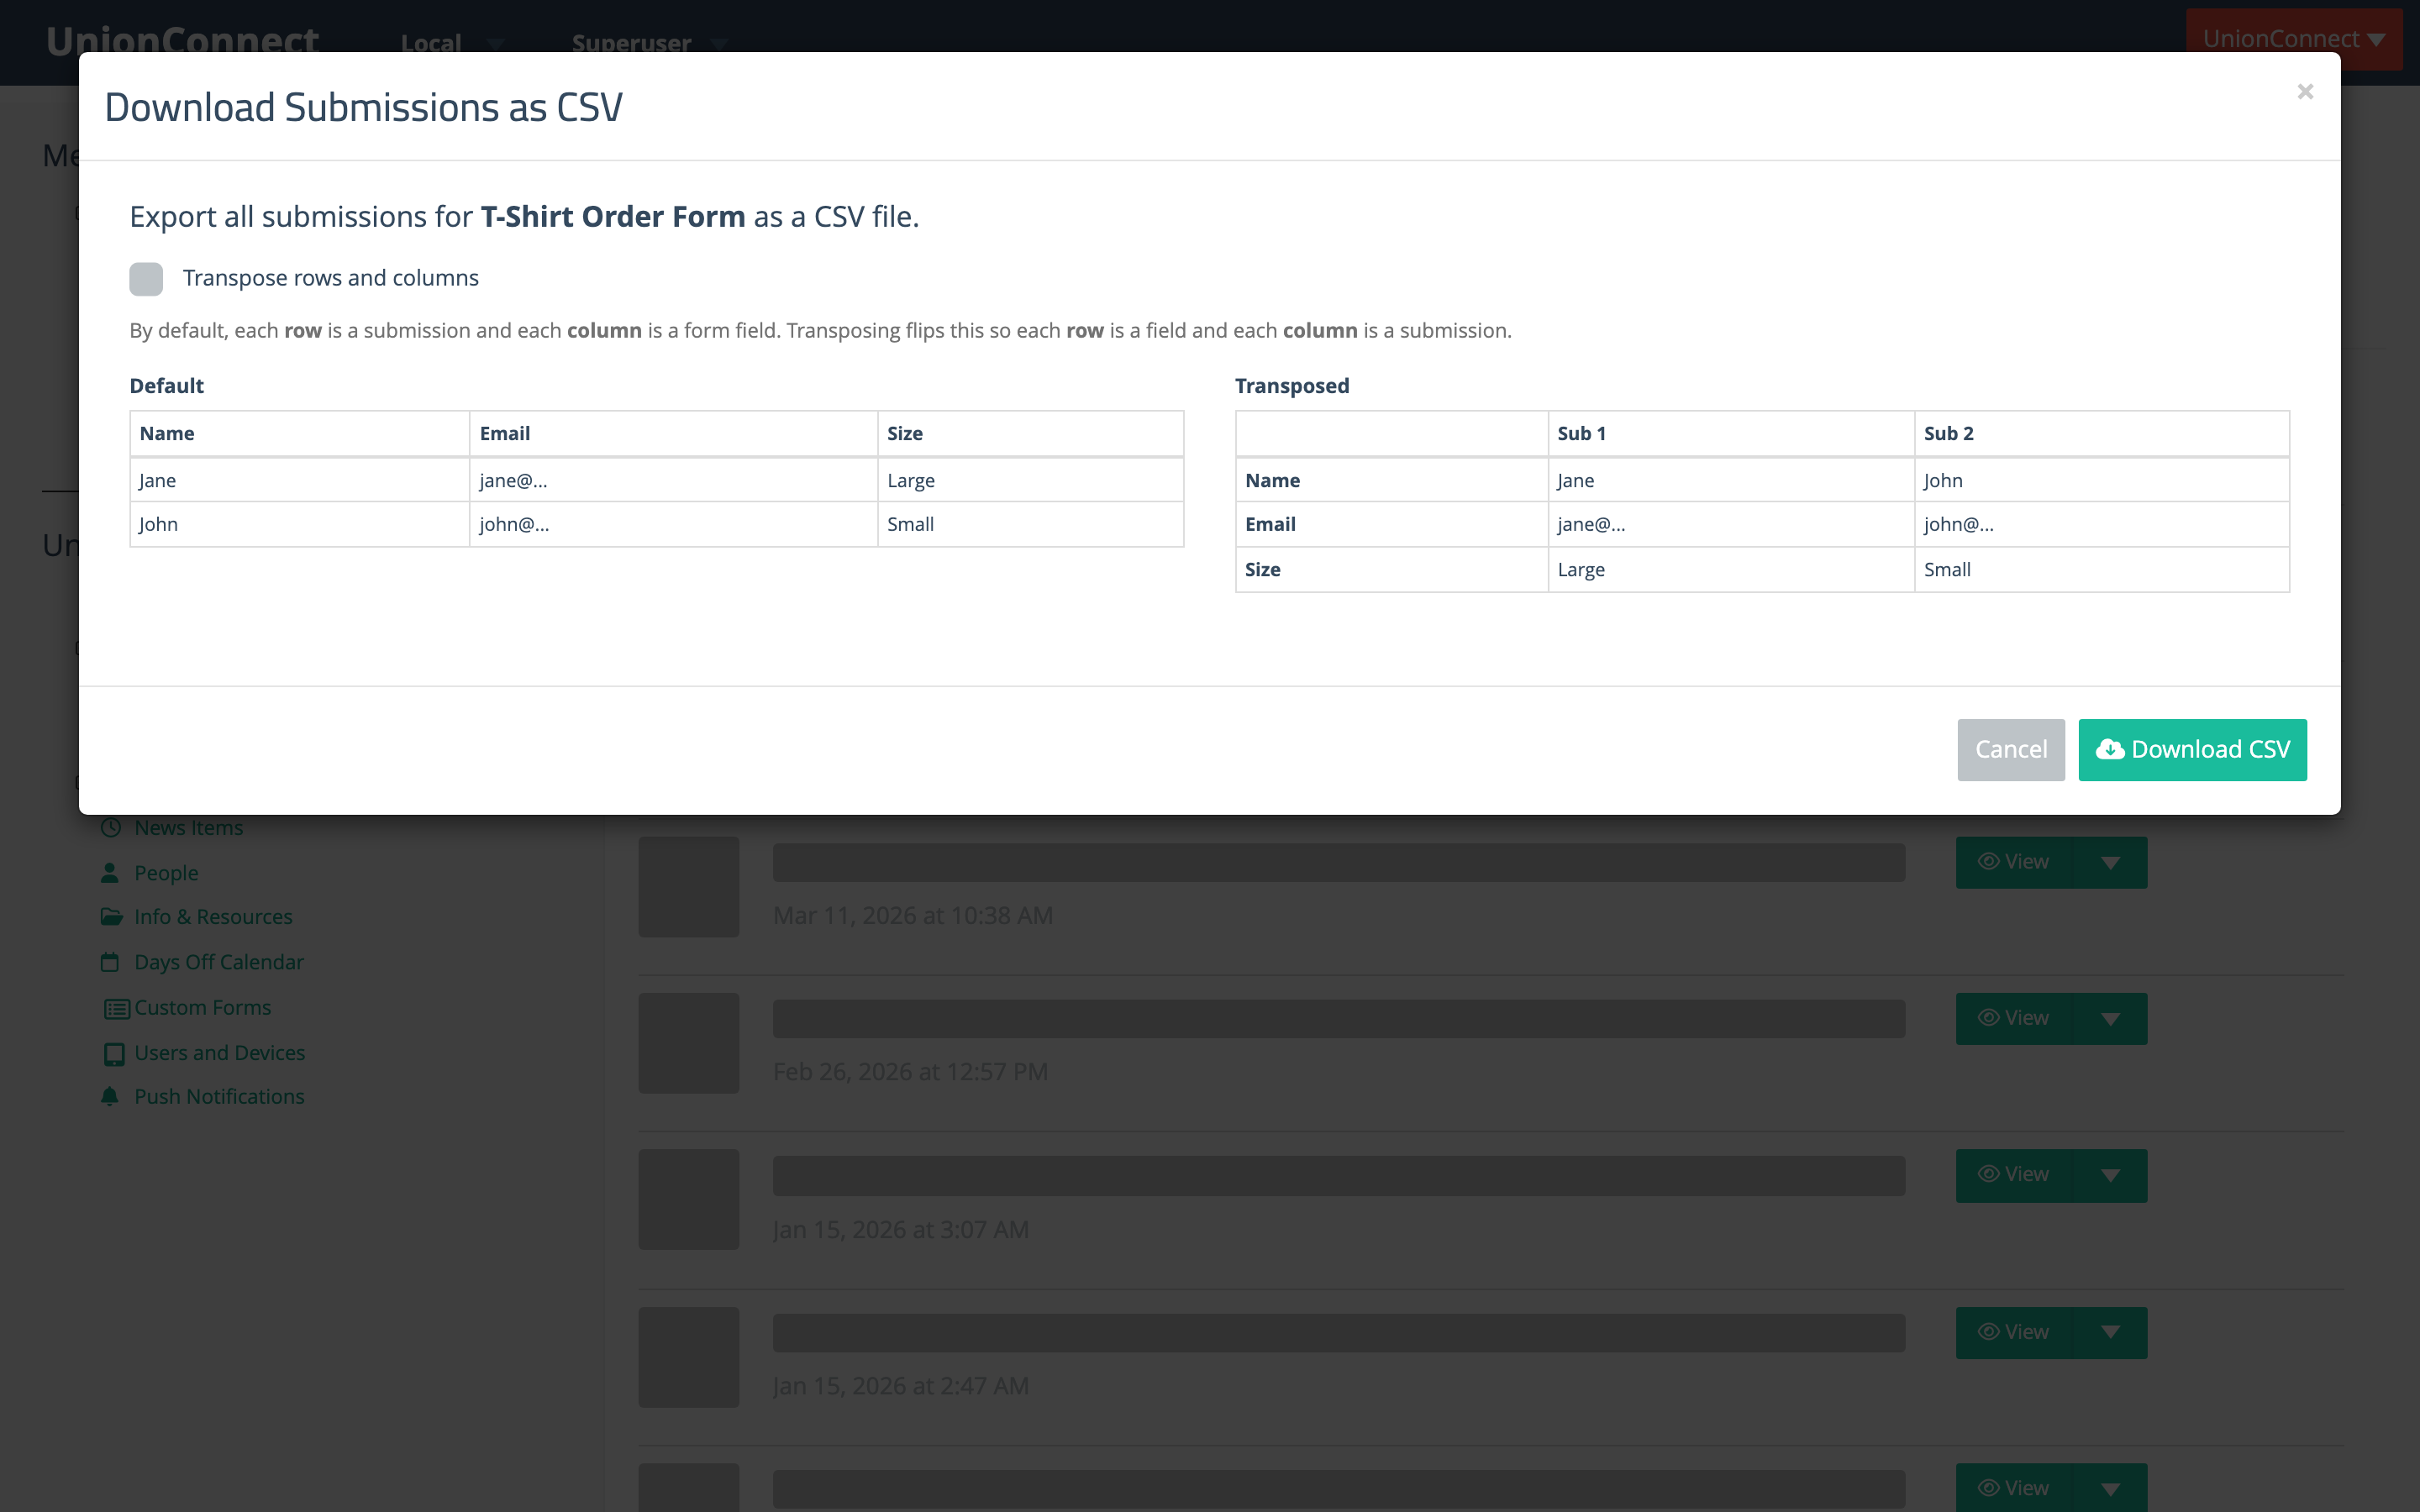Click the 'Mar 11, 2026 at 10:38 AM' timestamp
Image resolution: width=2420 pixels, height=1512 pixels.
913,916
